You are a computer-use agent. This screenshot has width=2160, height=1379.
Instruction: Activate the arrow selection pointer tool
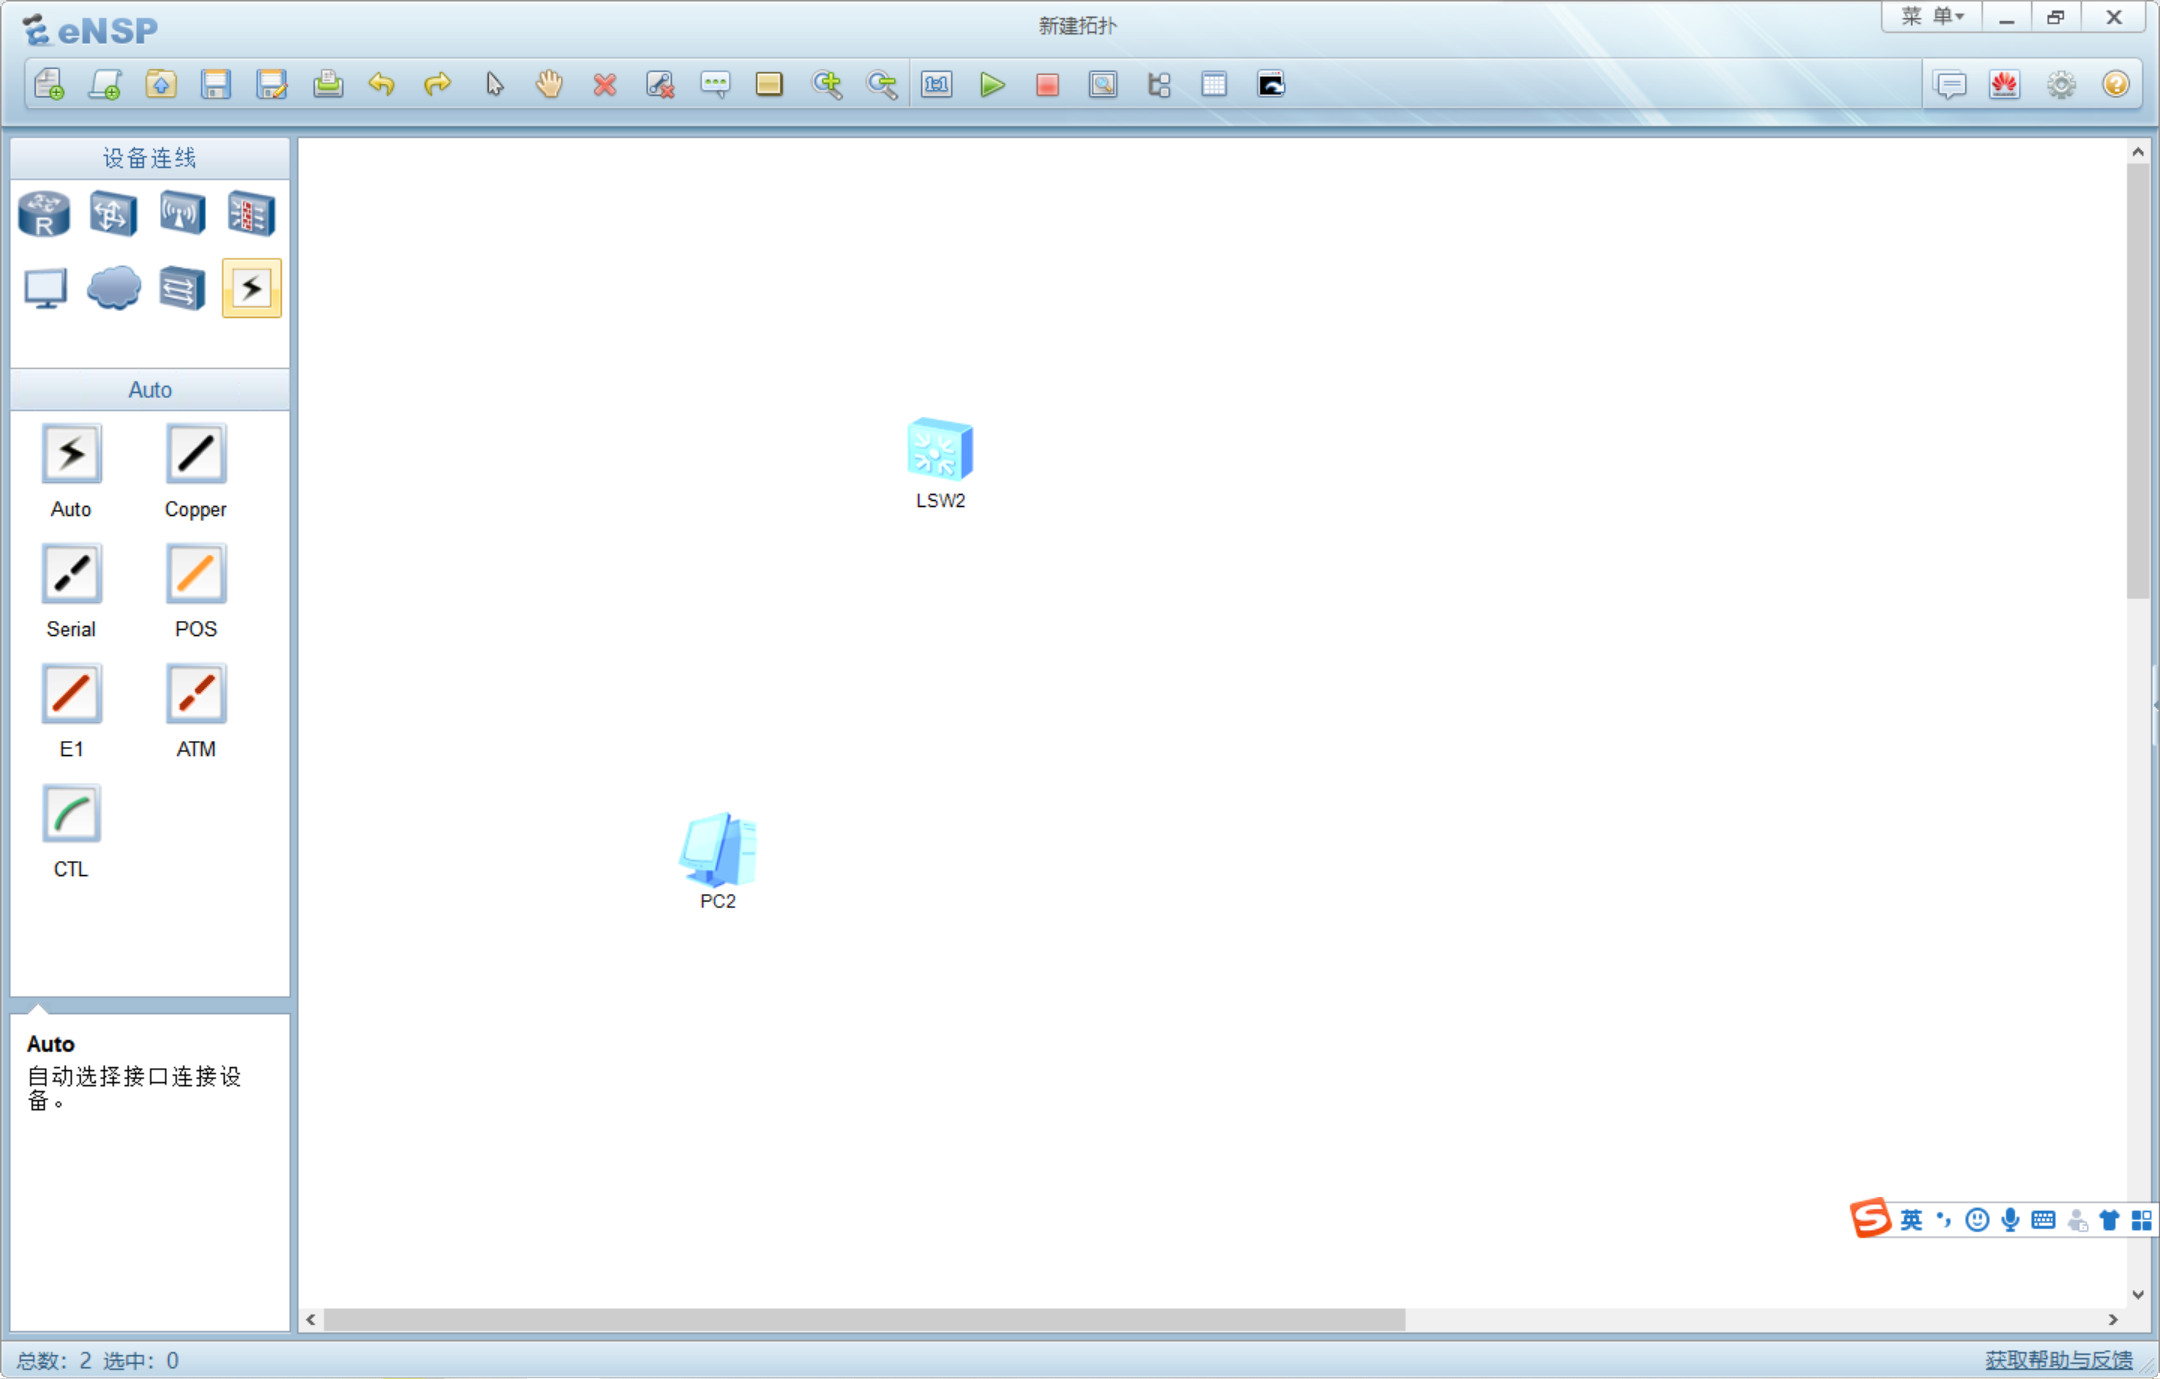click(494, 85)
